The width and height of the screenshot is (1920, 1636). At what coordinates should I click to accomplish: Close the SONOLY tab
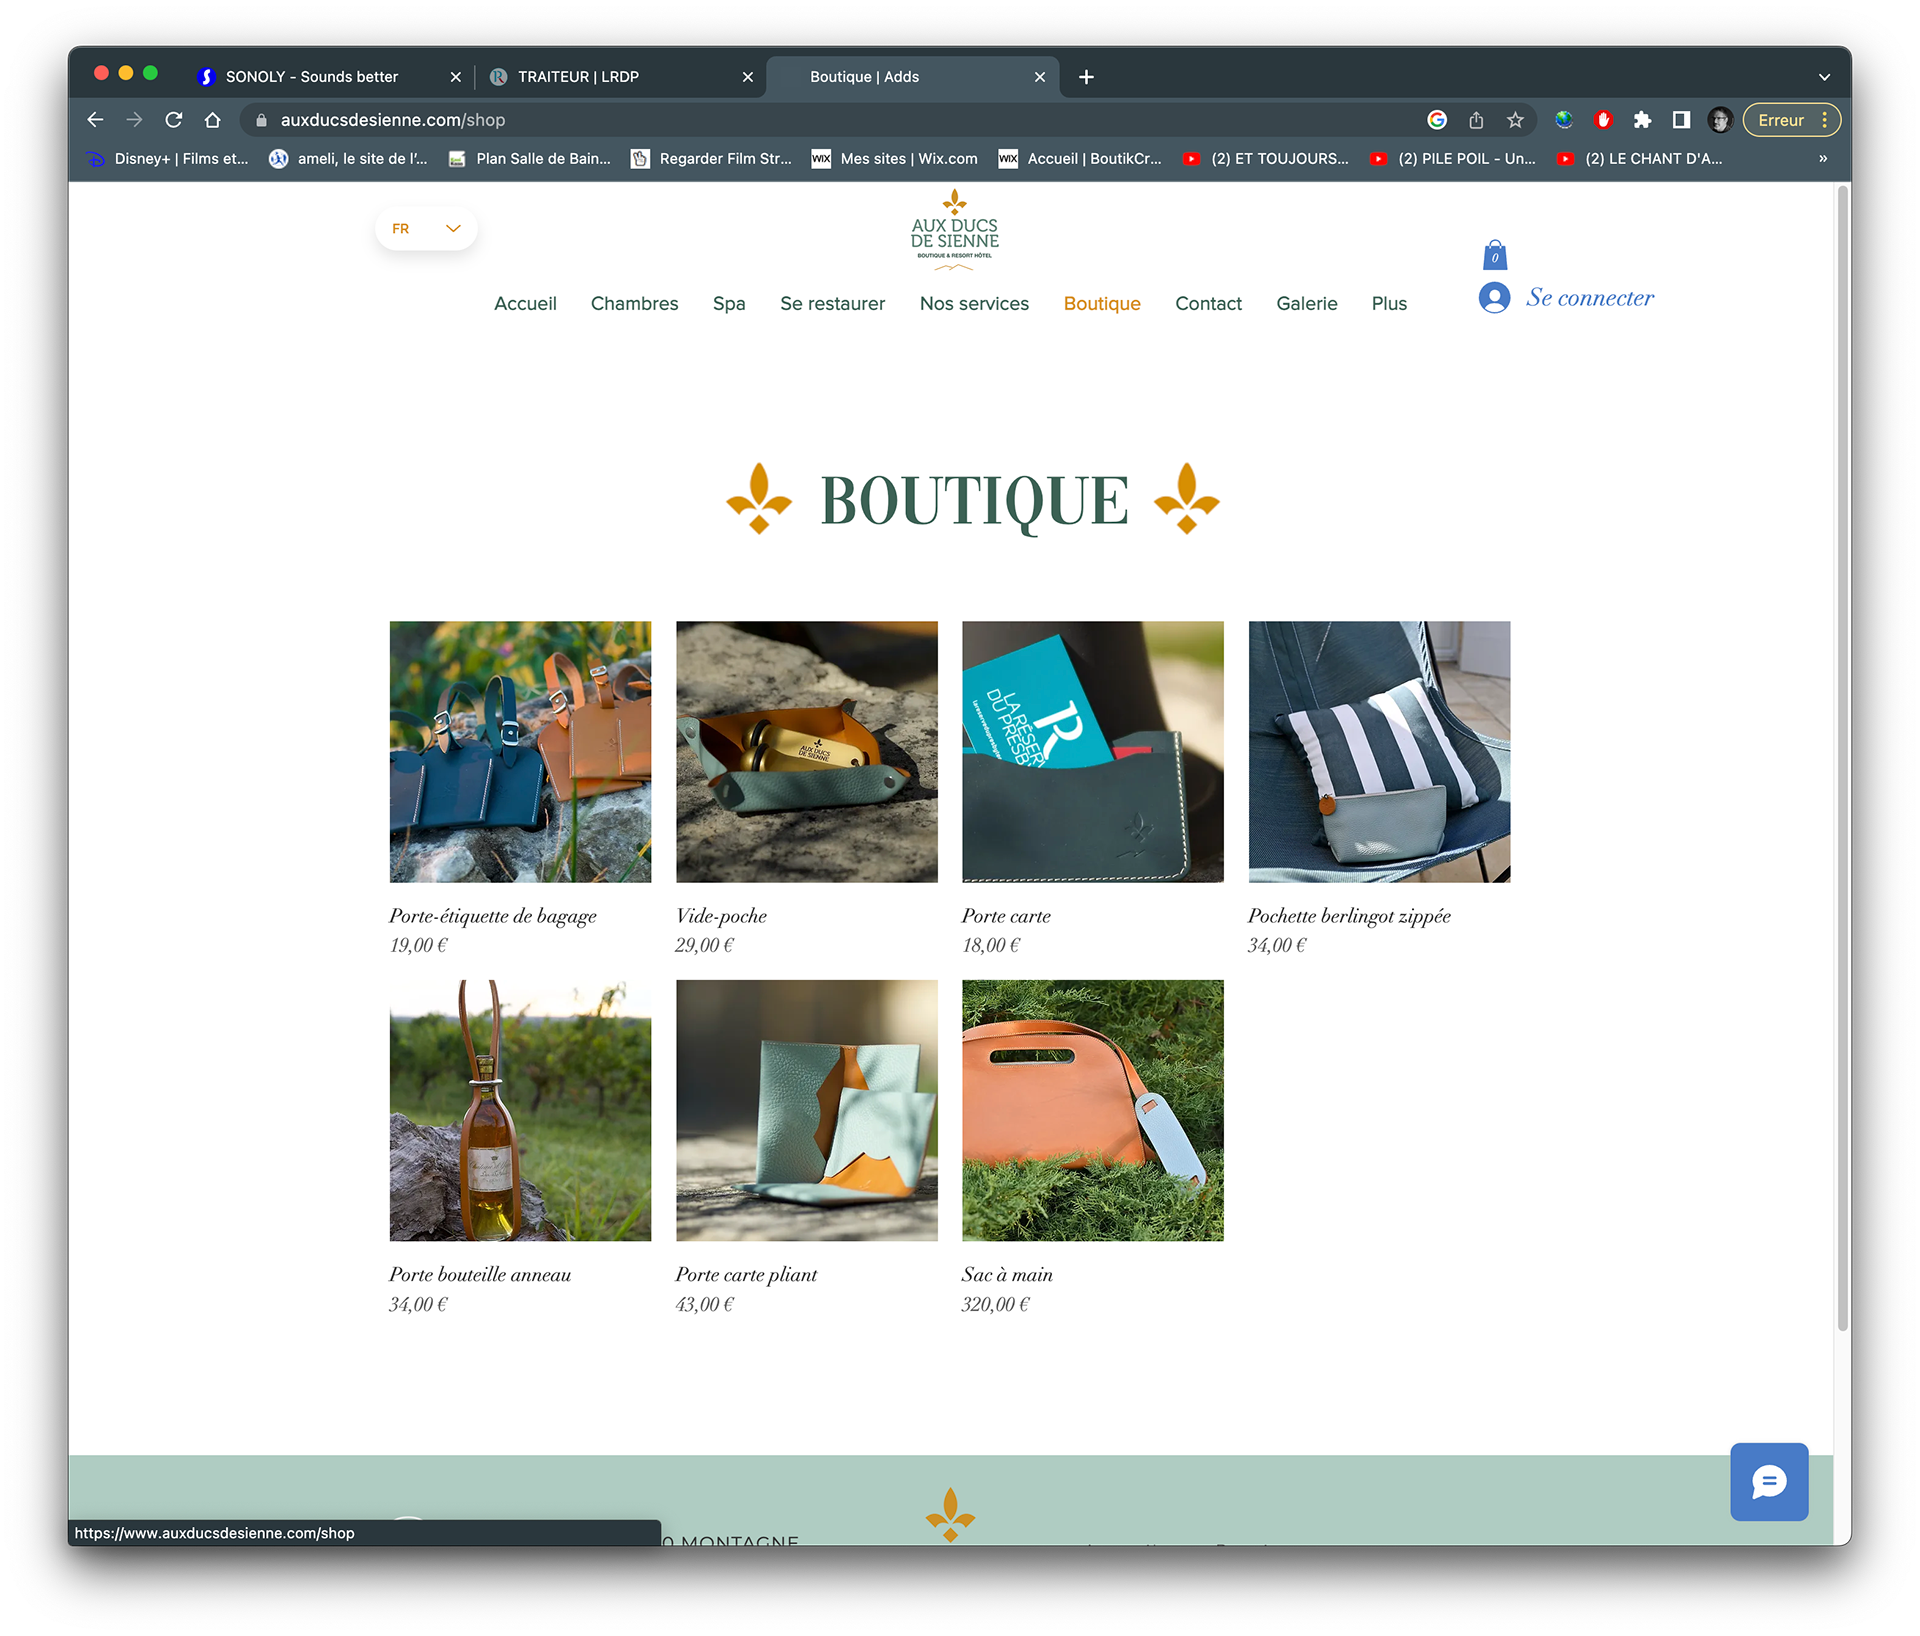pos(455,77)
